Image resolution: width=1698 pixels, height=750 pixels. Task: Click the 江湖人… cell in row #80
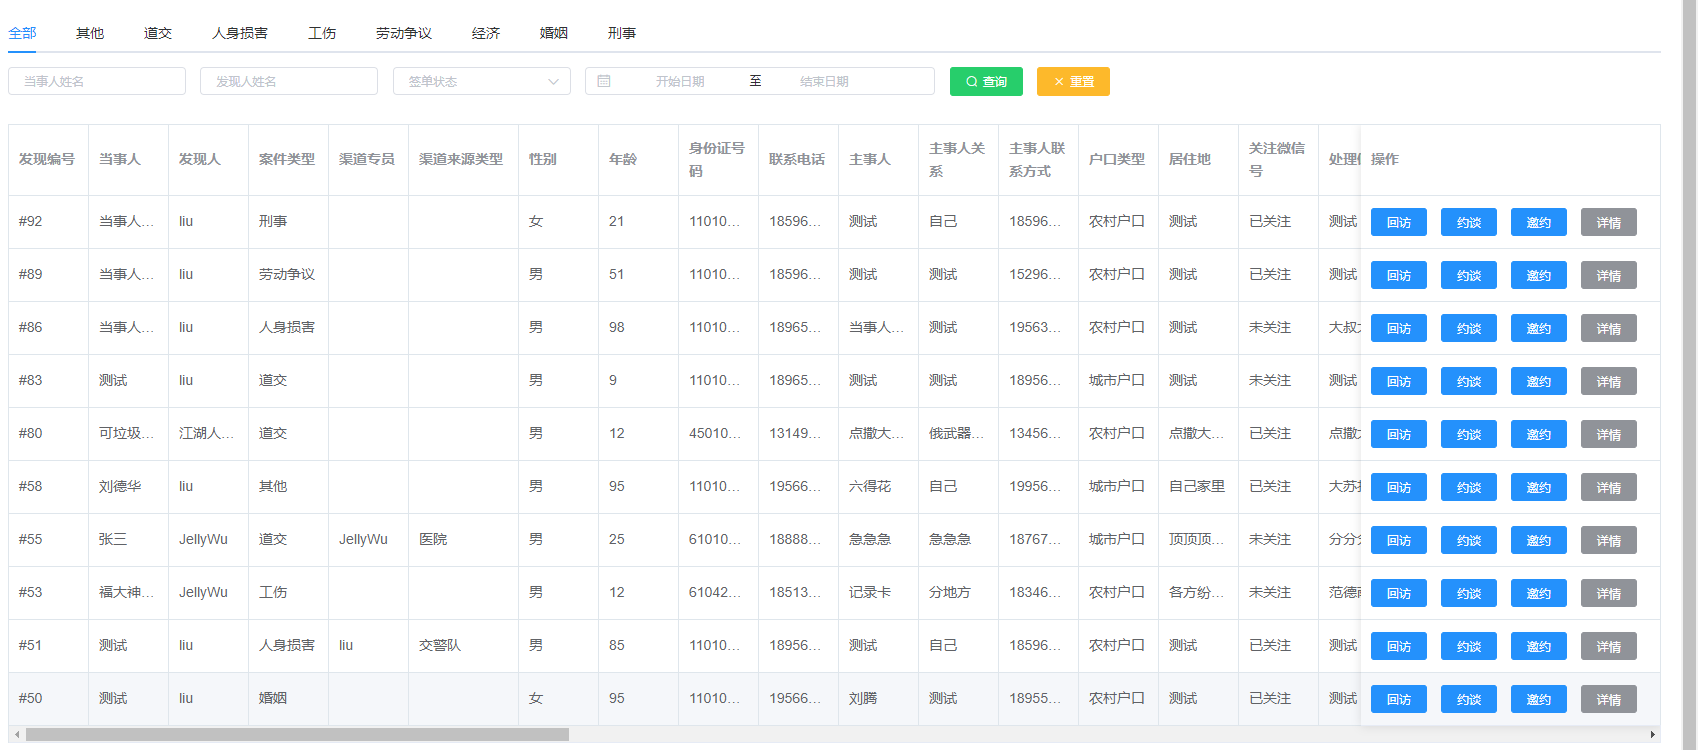(207, 433)
